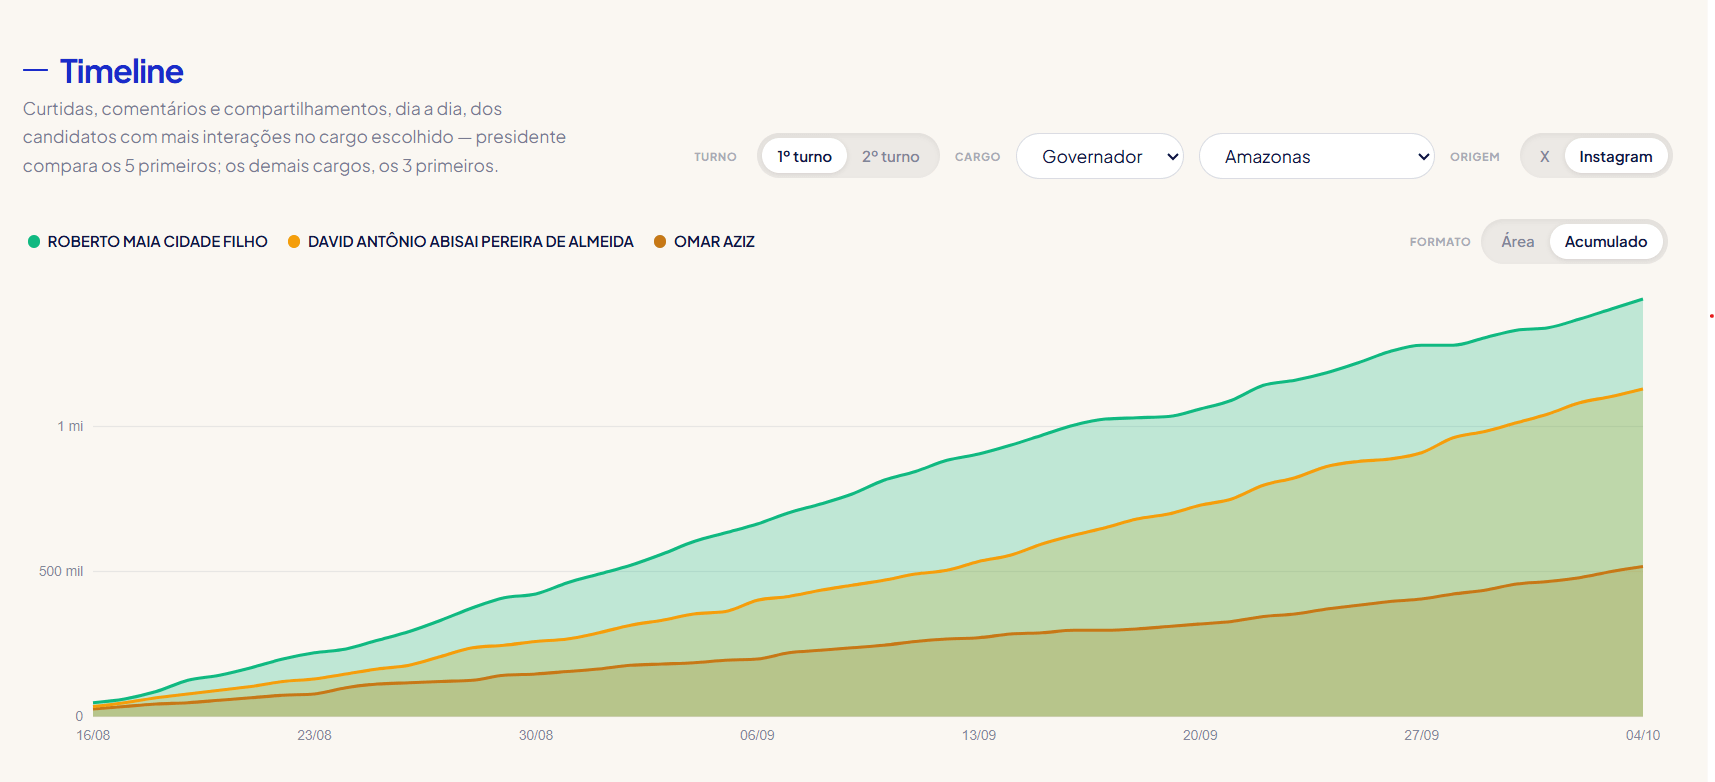1715x782 pixels.
Task: Click the brown Omar Aziz legend dot
Action: tap(660, 241)
